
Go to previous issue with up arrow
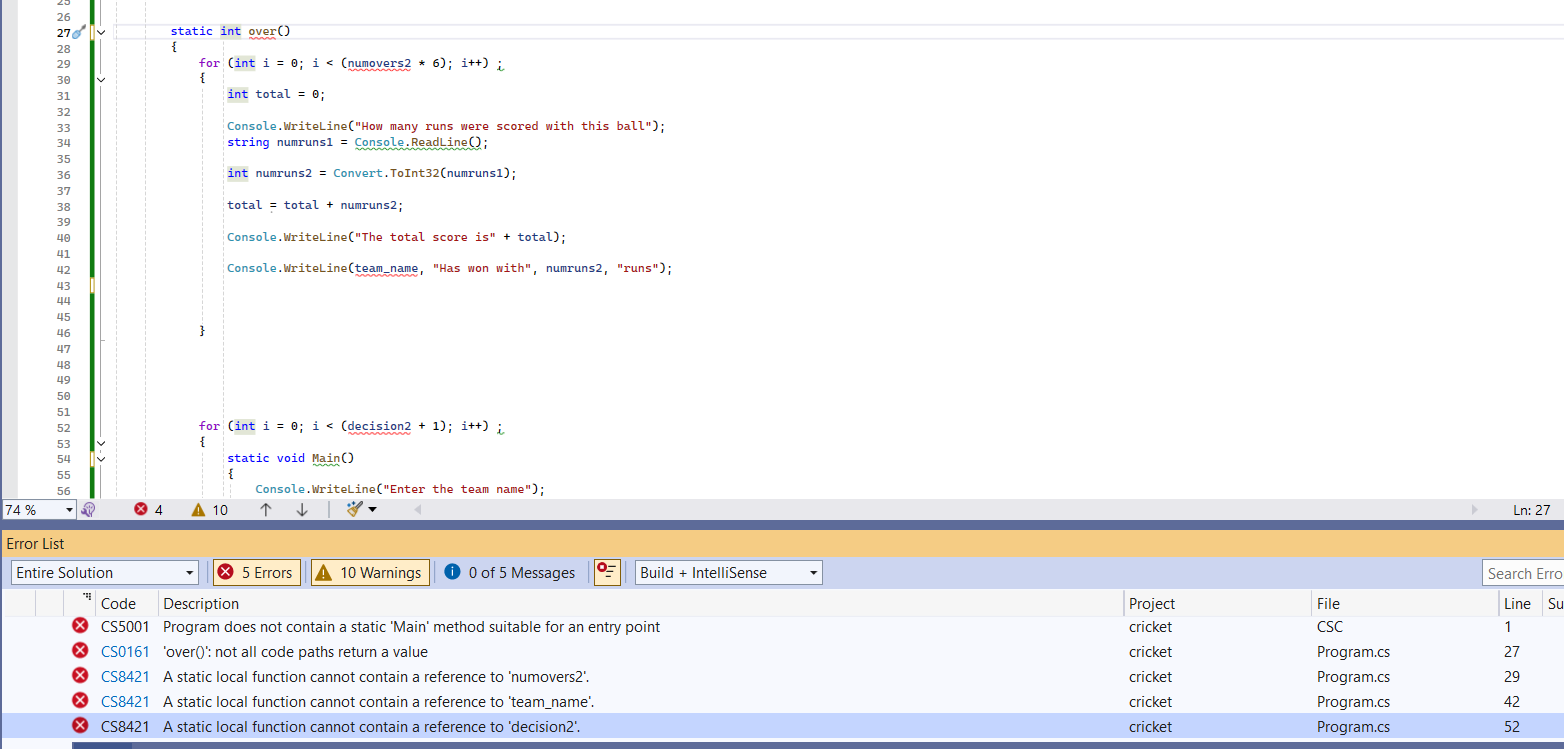[x=266, y=510]
